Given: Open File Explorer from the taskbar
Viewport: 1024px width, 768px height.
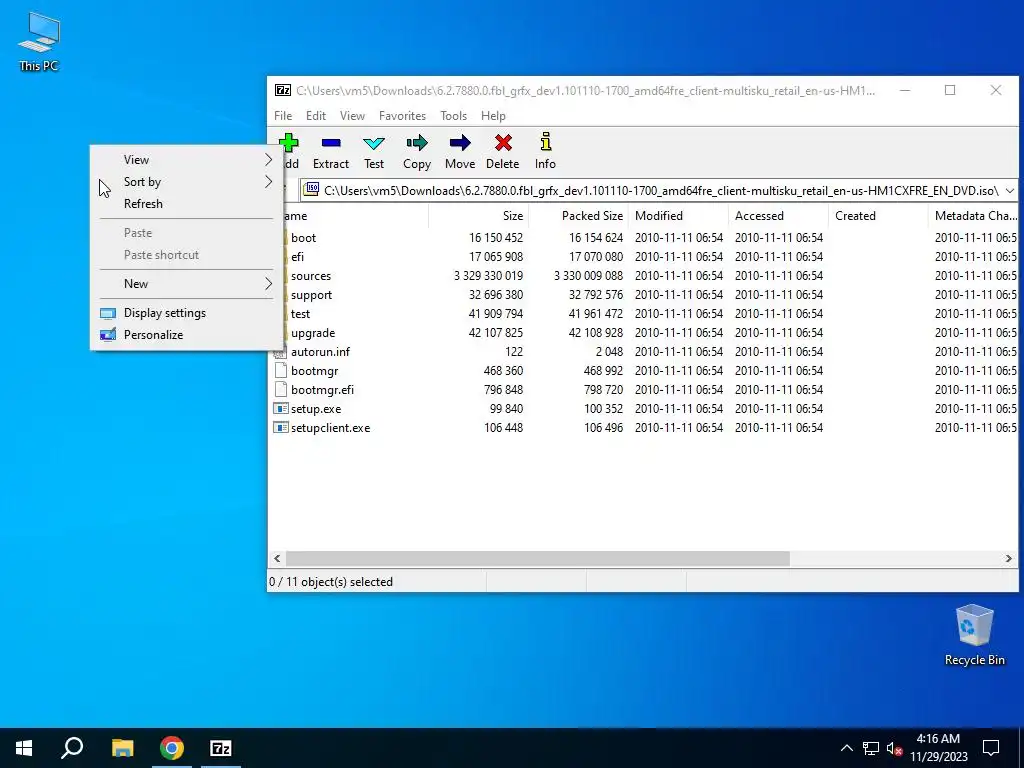Looking at the screenshot, I should pos(122,748).
